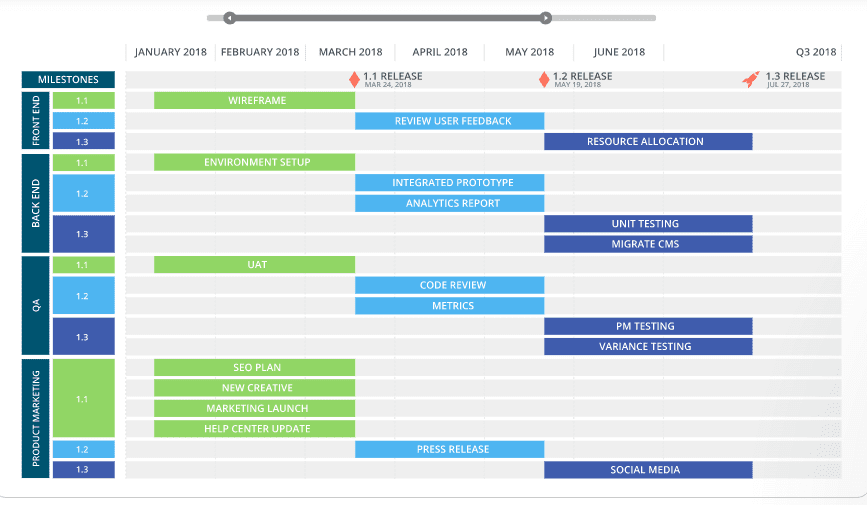Open the Integrated Prototype task
Image resolution: width=867 pixels, height=505 pixels.
click(x=450, y=183)
